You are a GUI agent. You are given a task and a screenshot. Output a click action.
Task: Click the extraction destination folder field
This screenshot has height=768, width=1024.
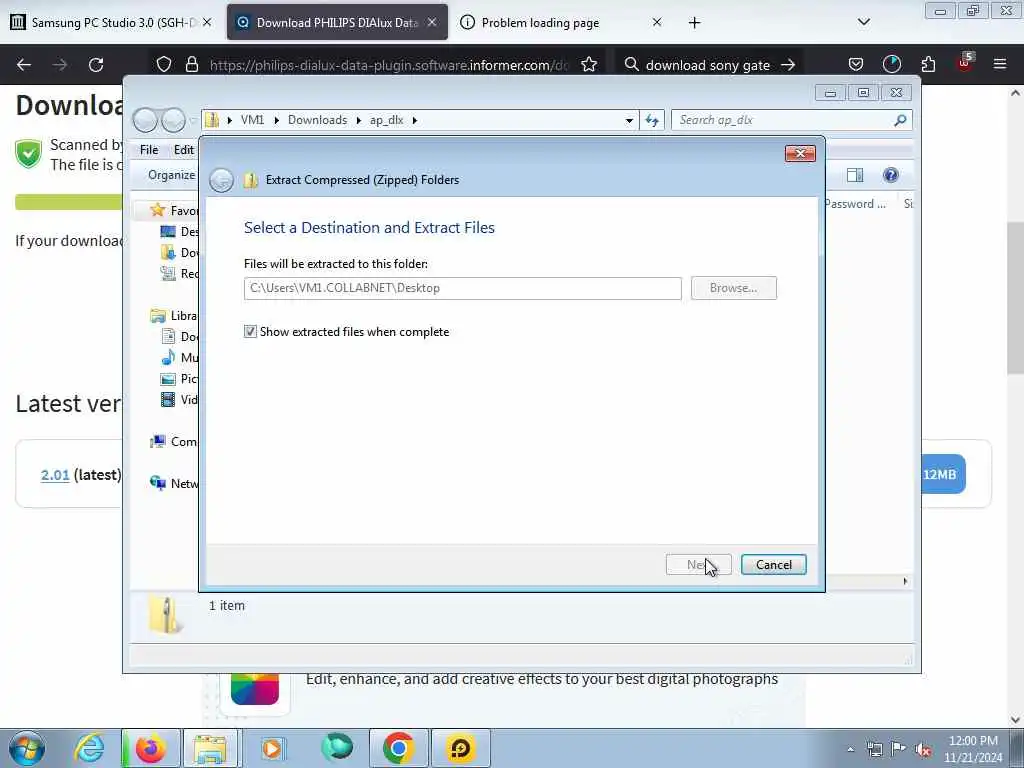coord(462,288)
